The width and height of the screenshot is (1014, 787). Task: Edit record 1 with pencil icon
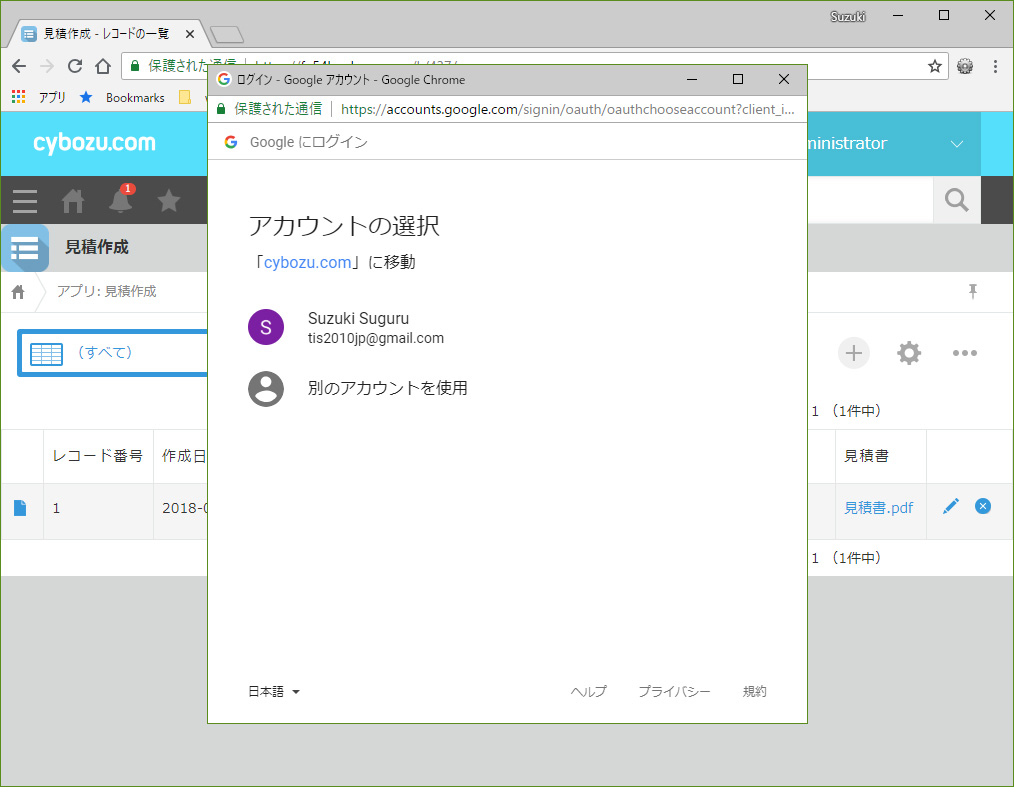tap(951, 506)
